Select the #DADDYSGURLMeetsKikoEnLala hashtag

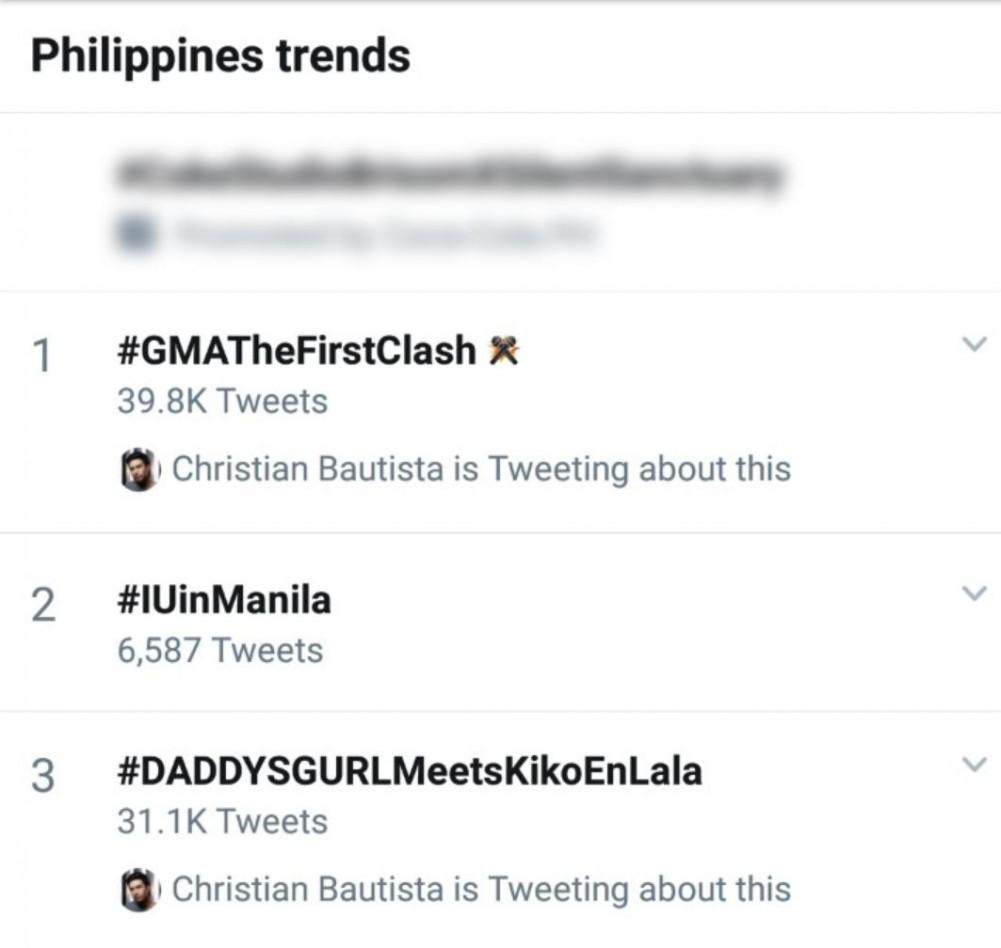tap(409, 771)
